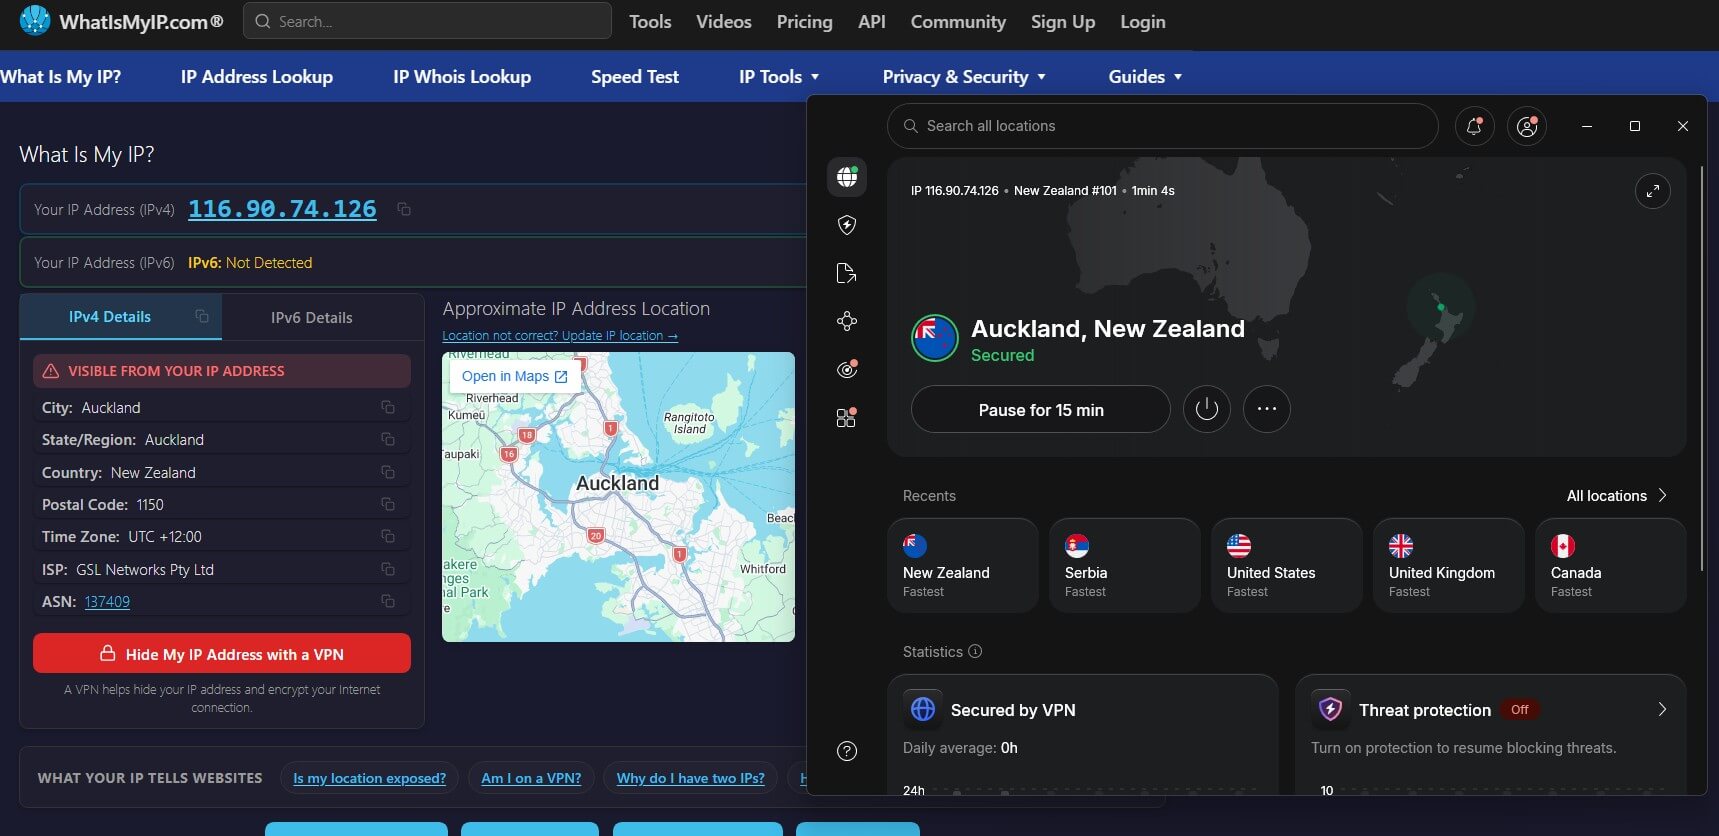This screenshot has height=836, width=1719.
Task: Connect to Serbia in Recents
Action: click(1125, 566)
